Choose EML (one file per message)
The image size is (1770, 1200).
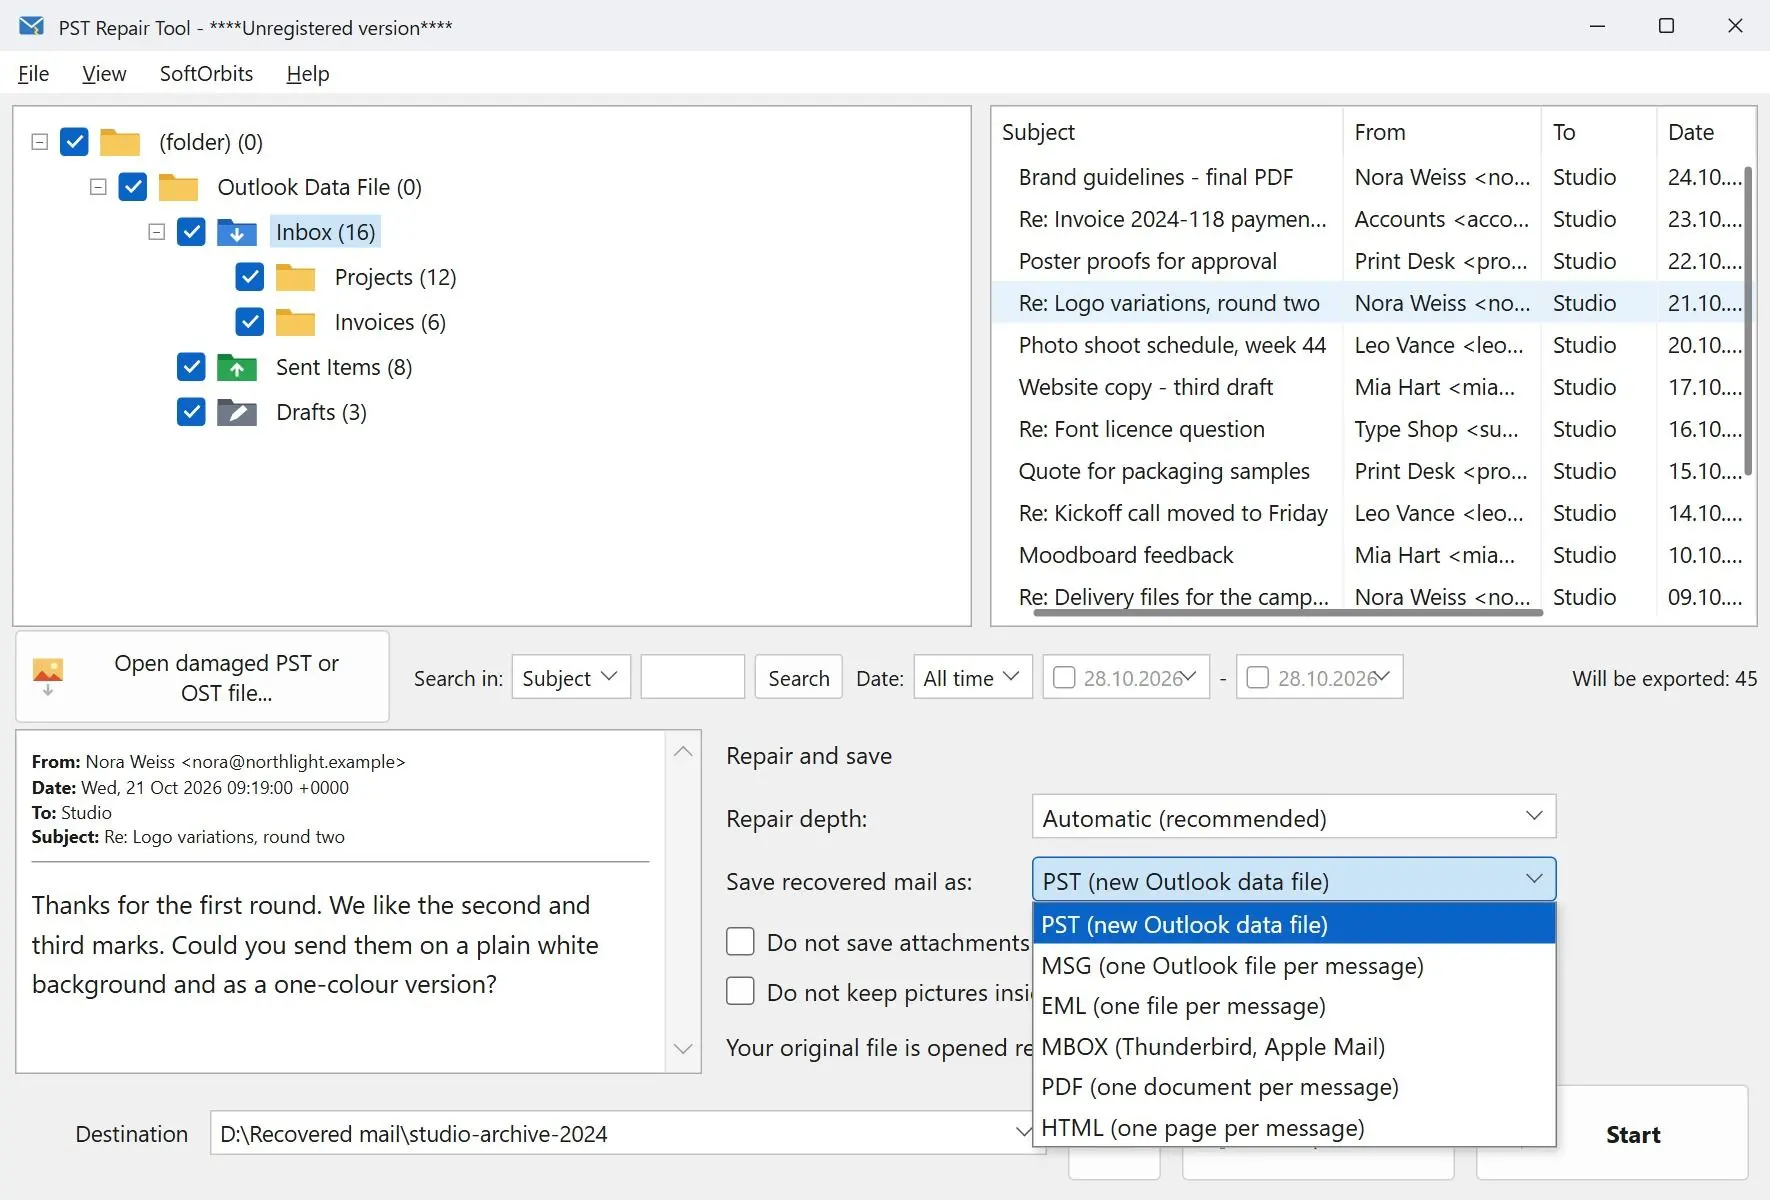[x=1294, y=1005]
